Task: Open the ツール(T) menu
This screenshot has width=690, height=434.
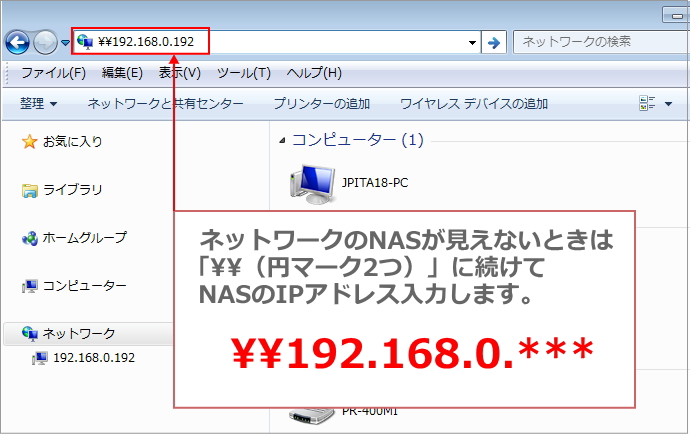Action: (244, 73)
